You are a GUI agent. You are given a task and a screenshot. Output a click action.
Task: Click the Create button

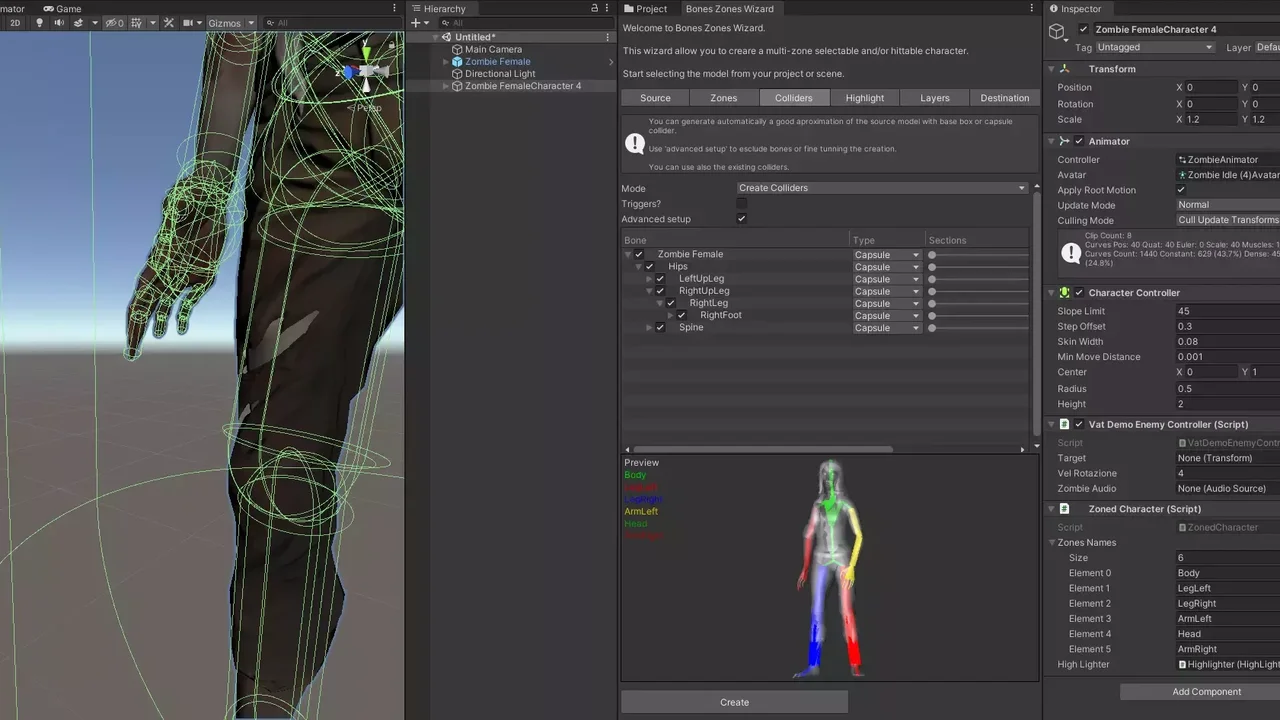(734, 702)
